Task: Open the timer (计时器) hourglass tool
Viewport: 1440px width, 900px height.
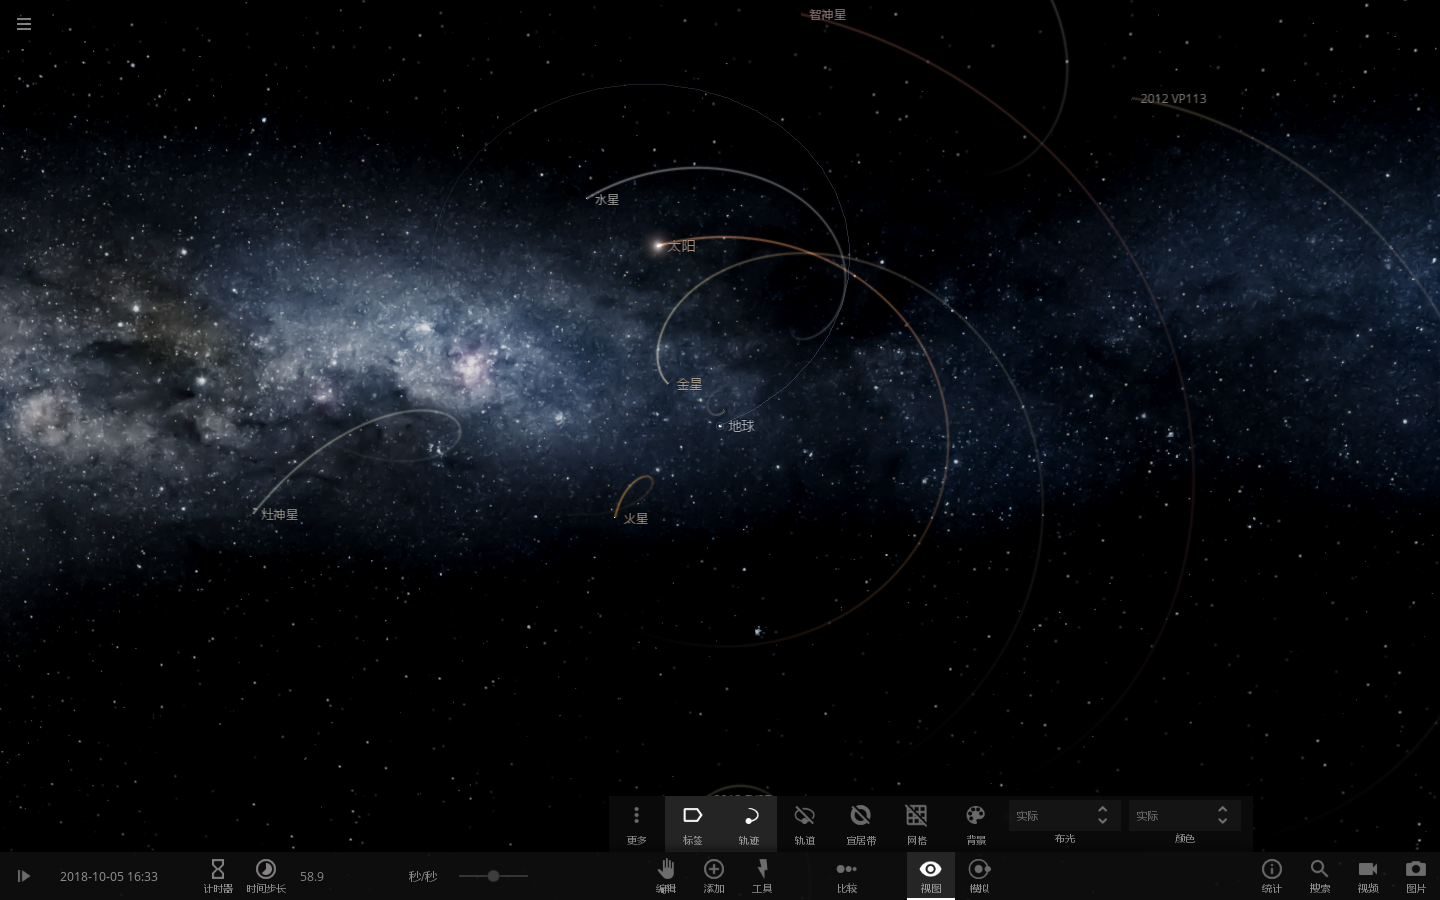Action: [x=218, y=875]
